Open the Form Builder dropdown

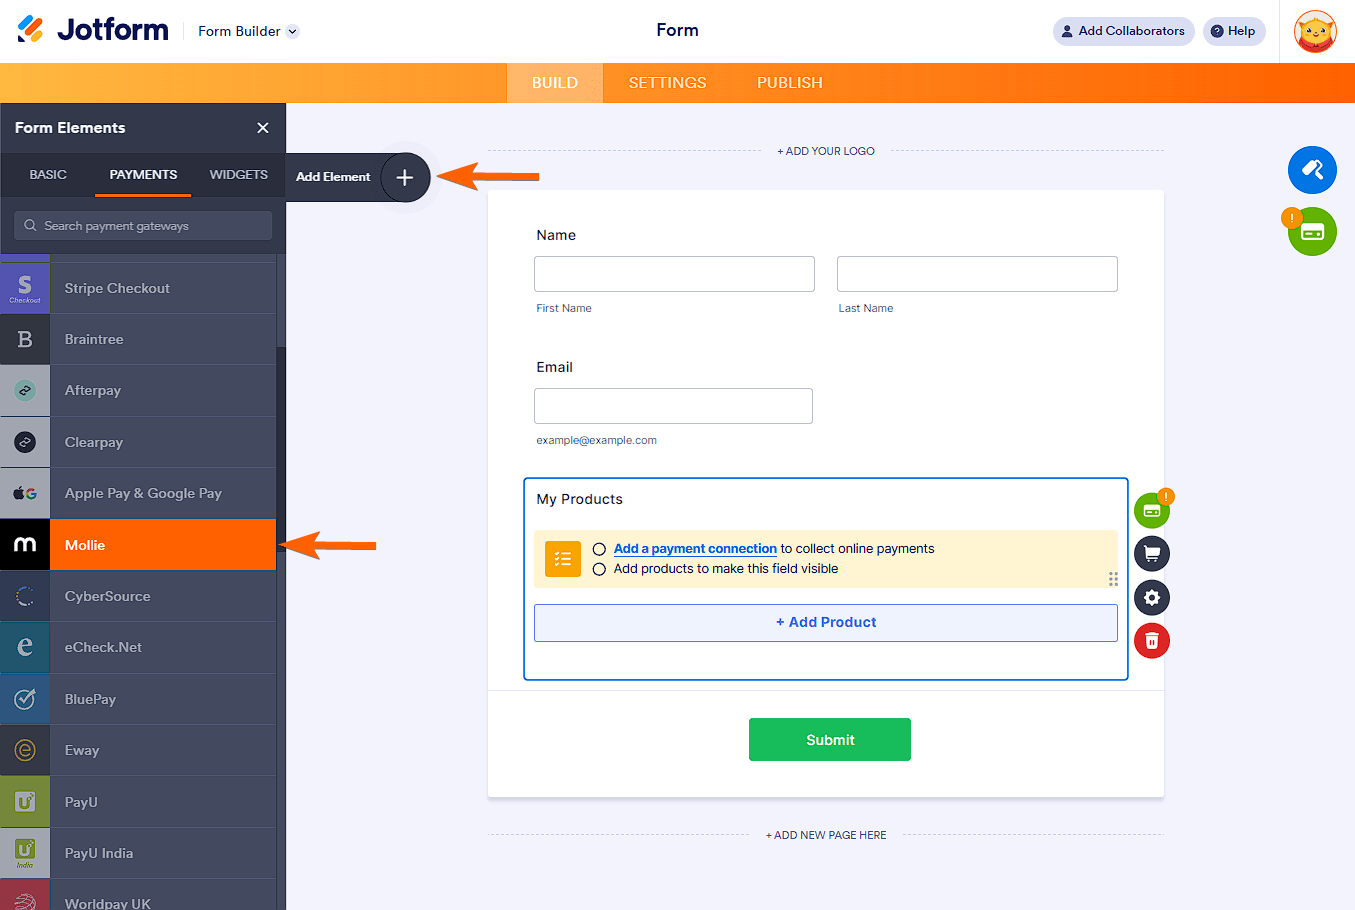pyautogui.click(x=248, y=31)
